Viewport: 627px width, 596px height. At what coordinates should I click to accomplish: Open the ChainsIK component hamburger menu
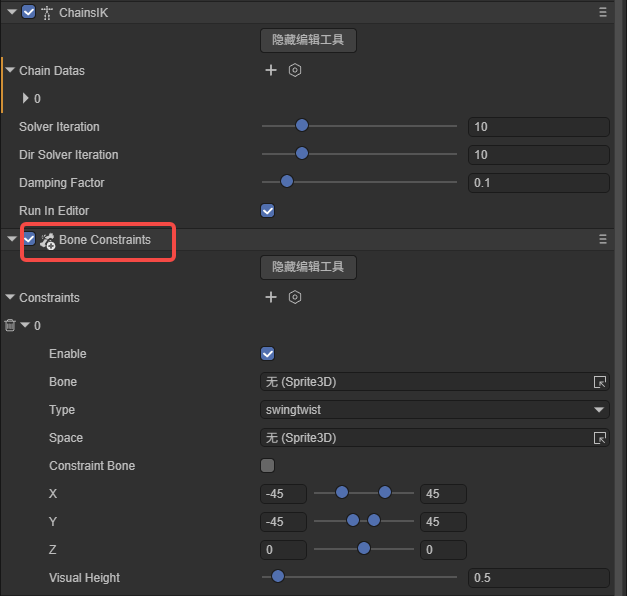[x=602, y=12]
